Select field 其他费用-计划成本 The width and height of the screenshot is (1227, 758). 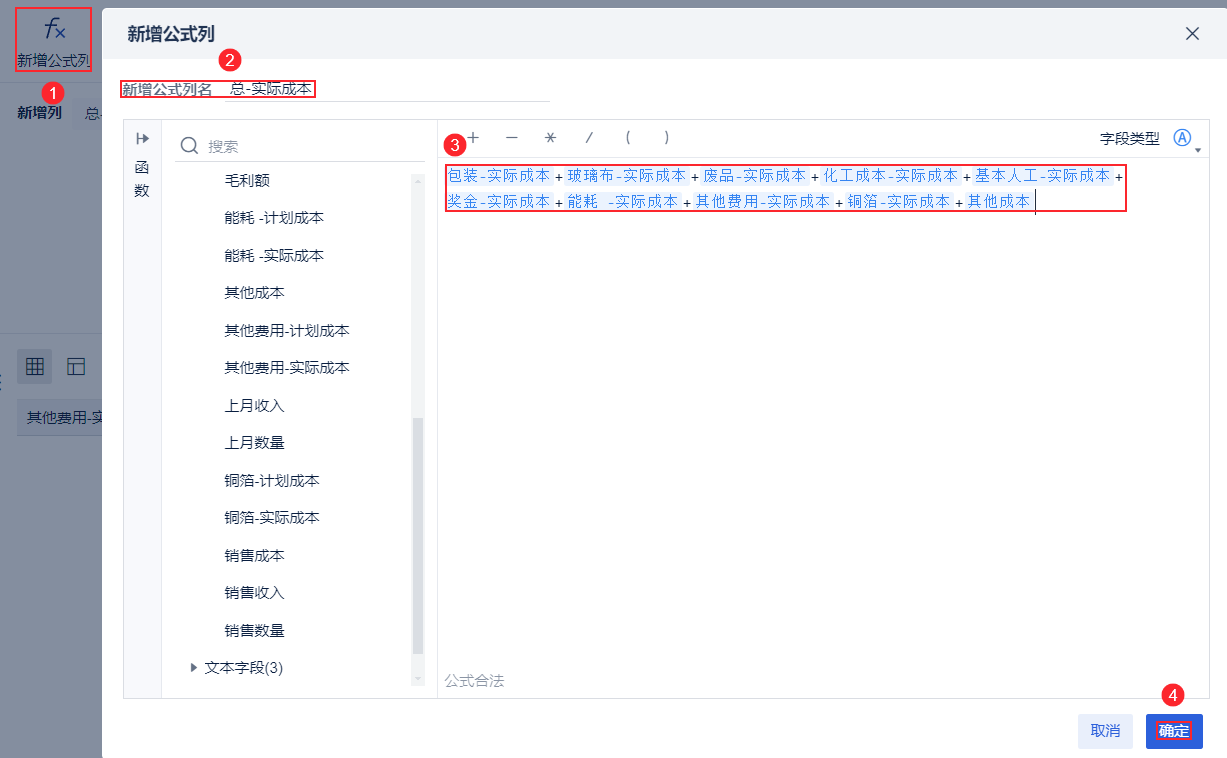287,331
